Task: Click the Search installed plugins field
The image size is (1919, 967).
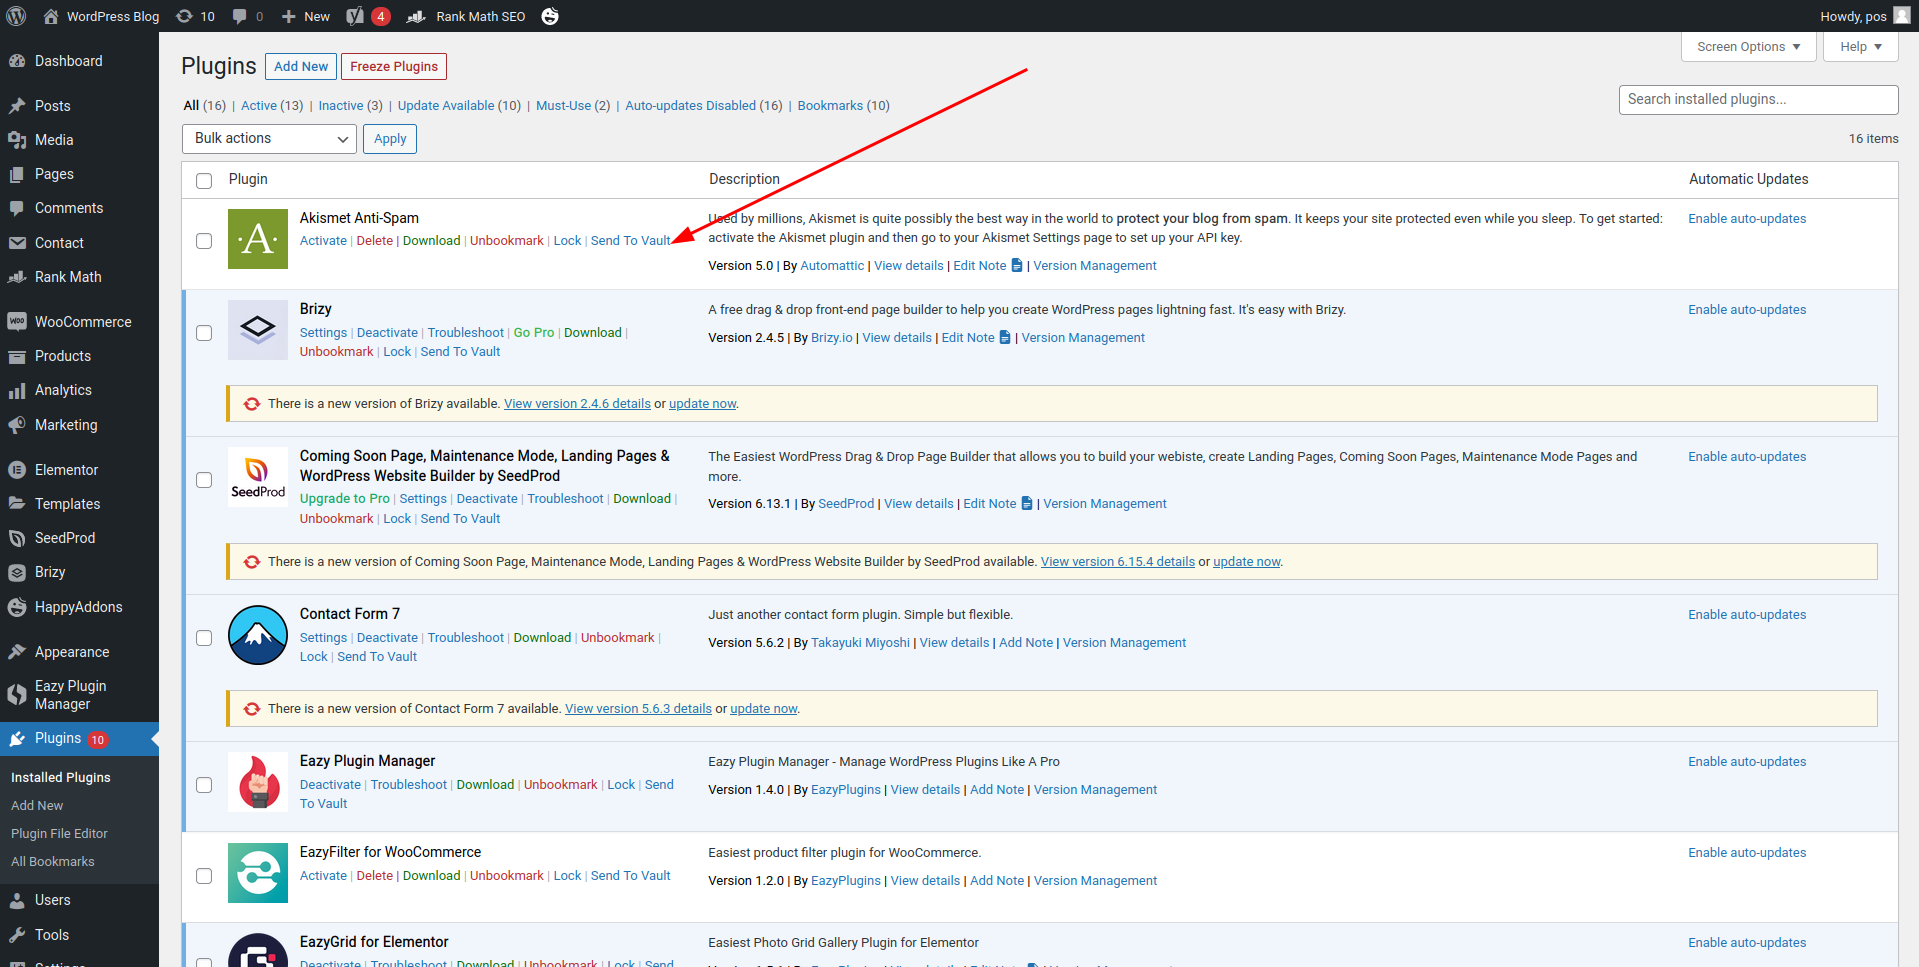Action: (x=1757, y=99)
